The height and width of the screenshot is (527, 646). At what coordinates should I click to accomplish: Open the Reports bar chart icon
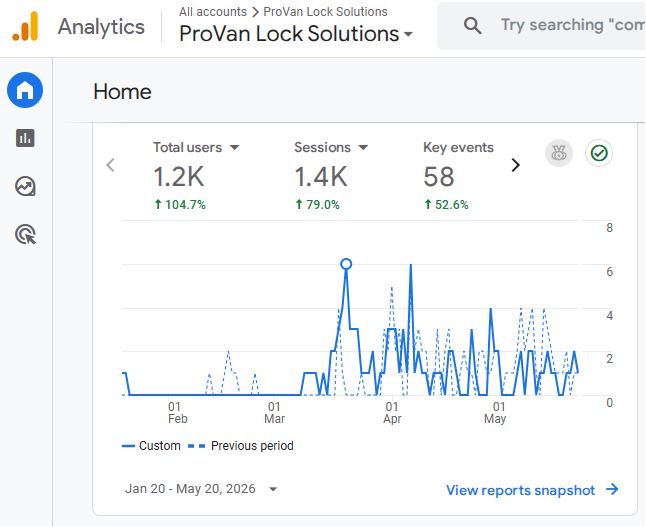(x=25, y=138)
